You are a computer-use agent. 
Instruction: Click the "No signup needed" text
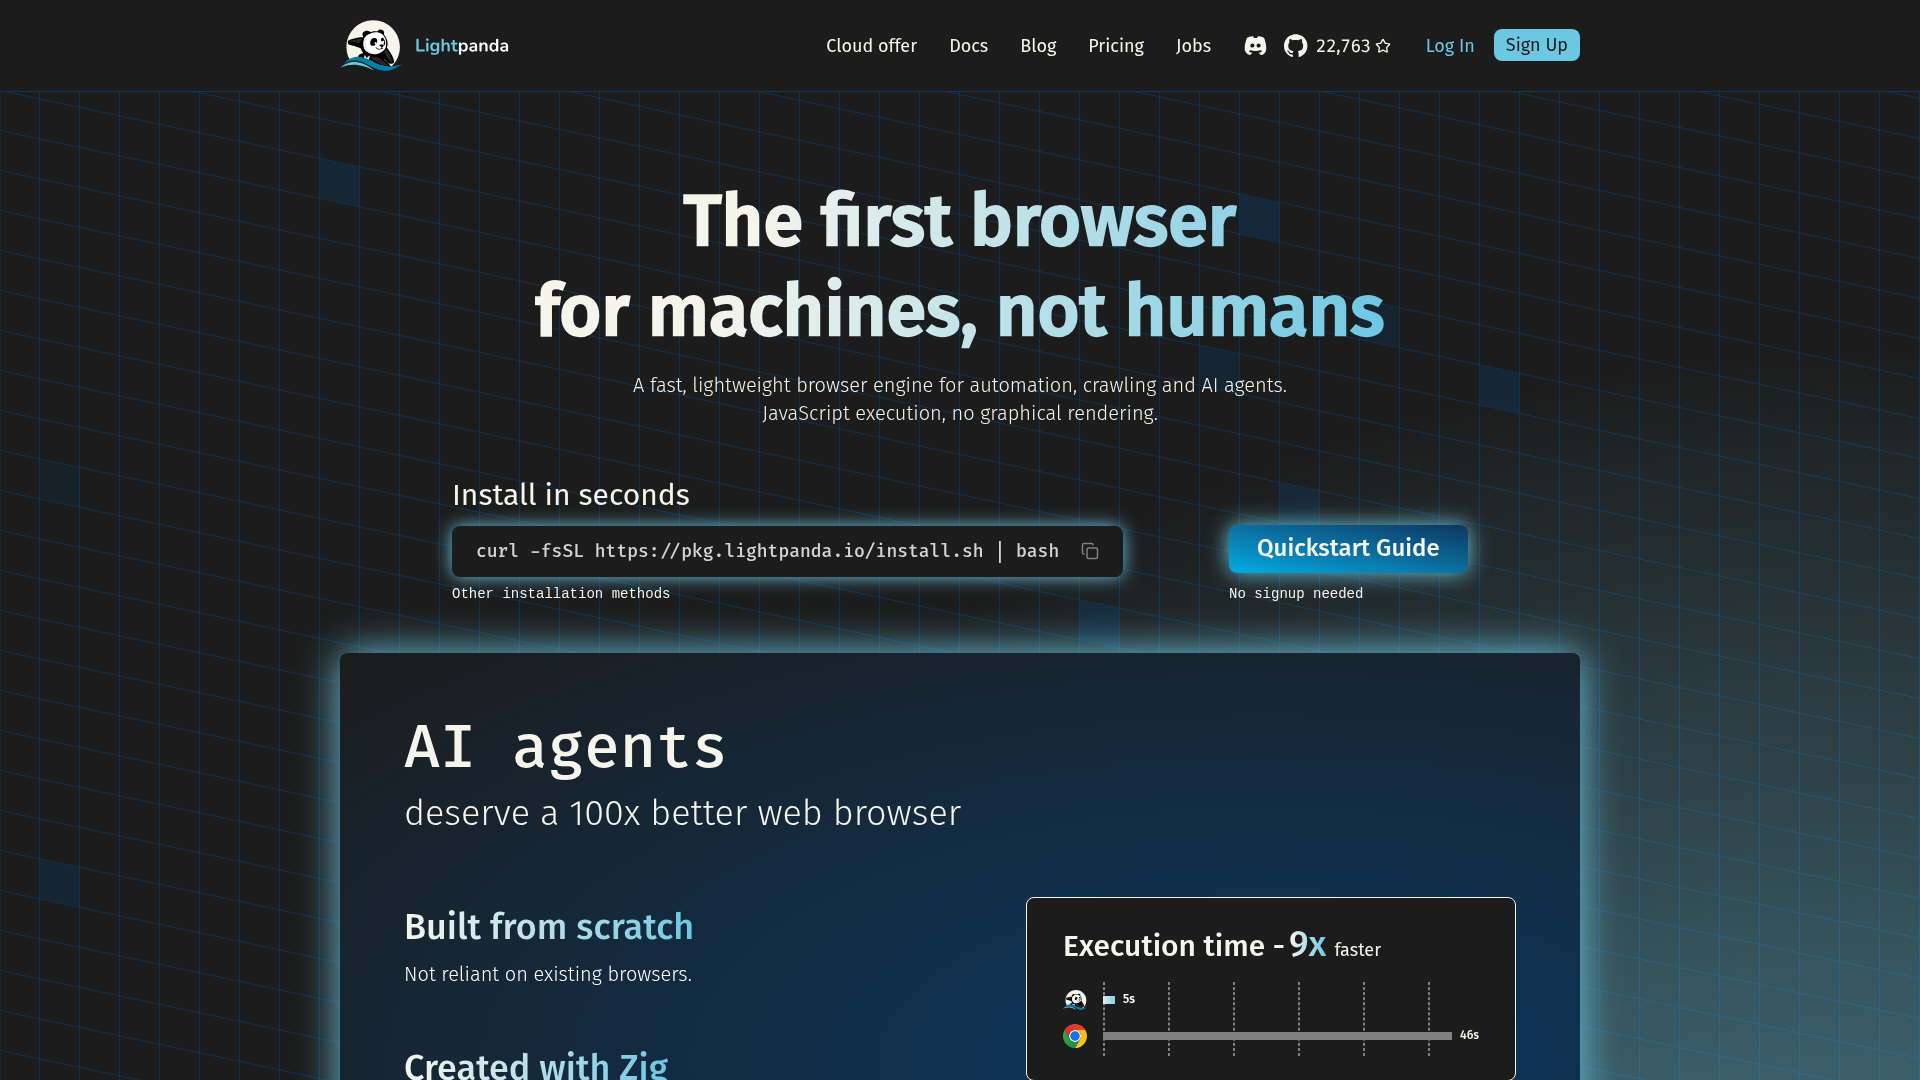click(x=1296, y=593)
